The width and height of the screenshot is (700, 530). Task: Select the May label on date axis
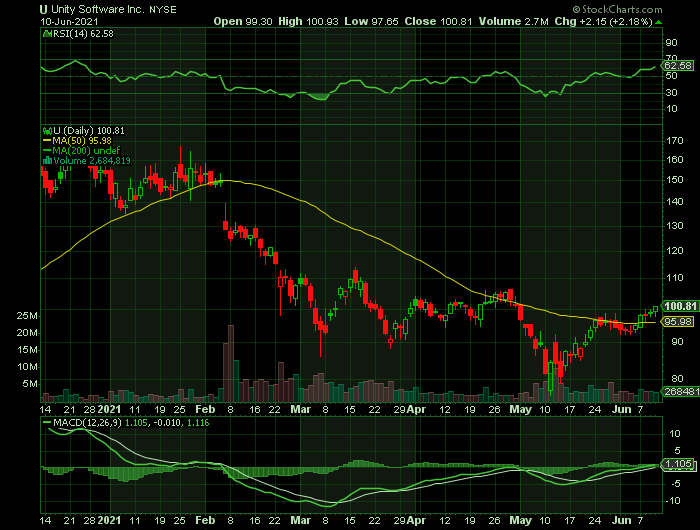coord(520,410)
